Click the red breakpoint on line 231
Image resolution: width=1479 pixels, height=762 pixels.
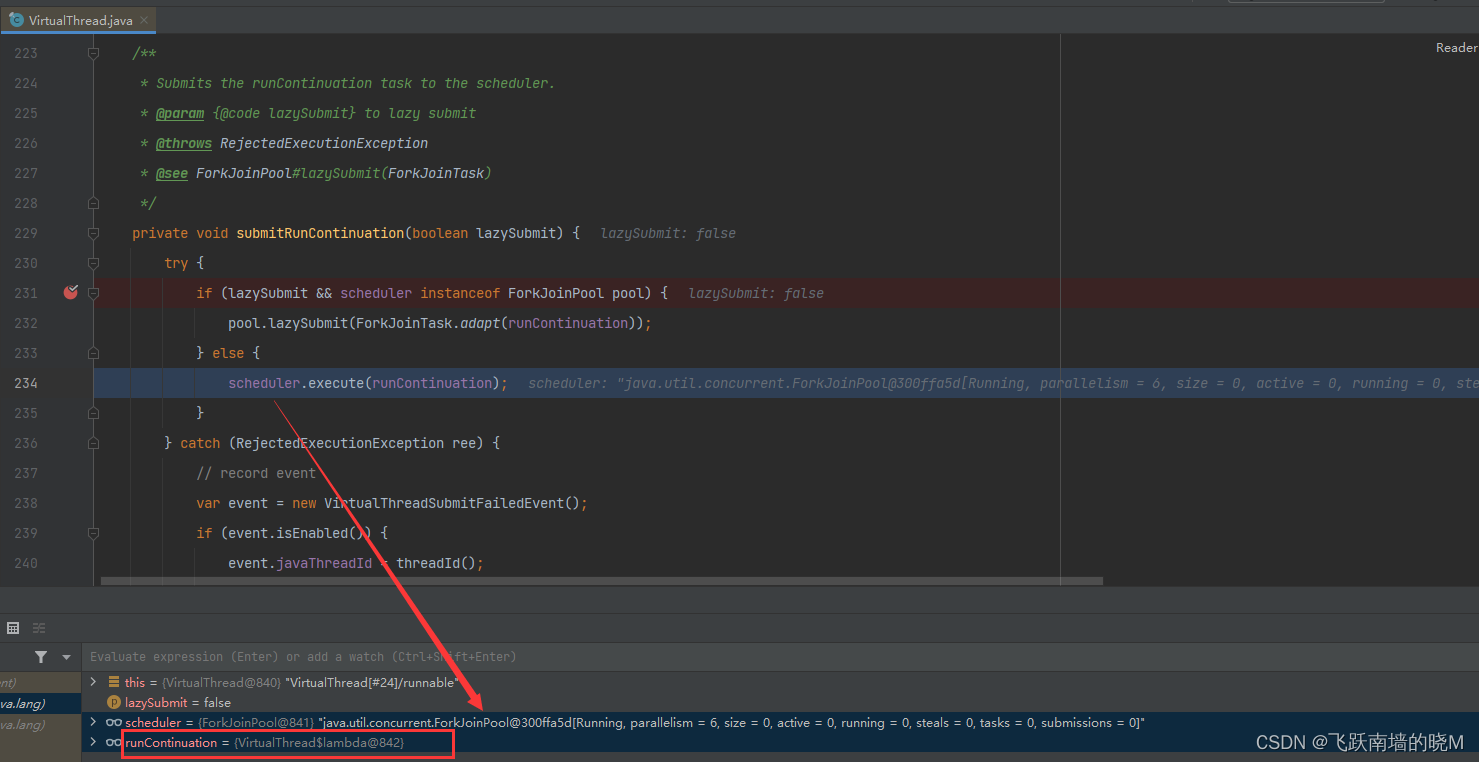69,292
